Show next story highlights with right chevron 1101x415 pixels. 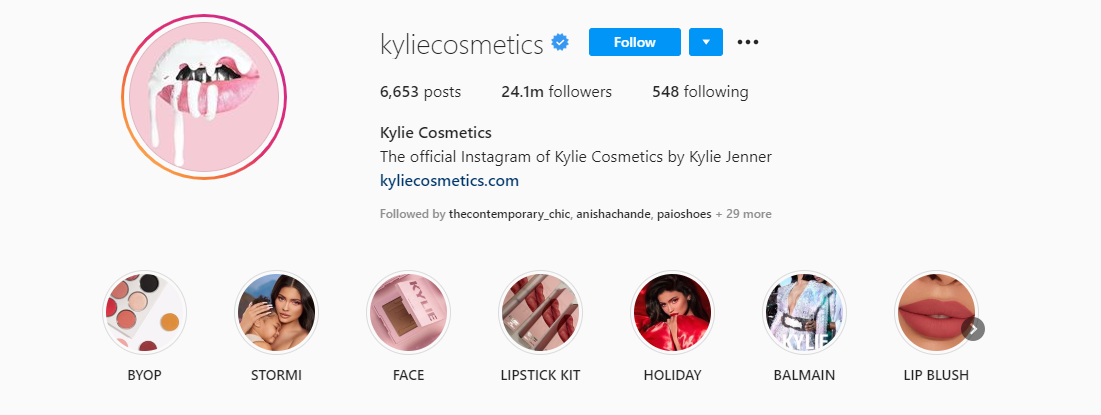(x=973, y=329)
